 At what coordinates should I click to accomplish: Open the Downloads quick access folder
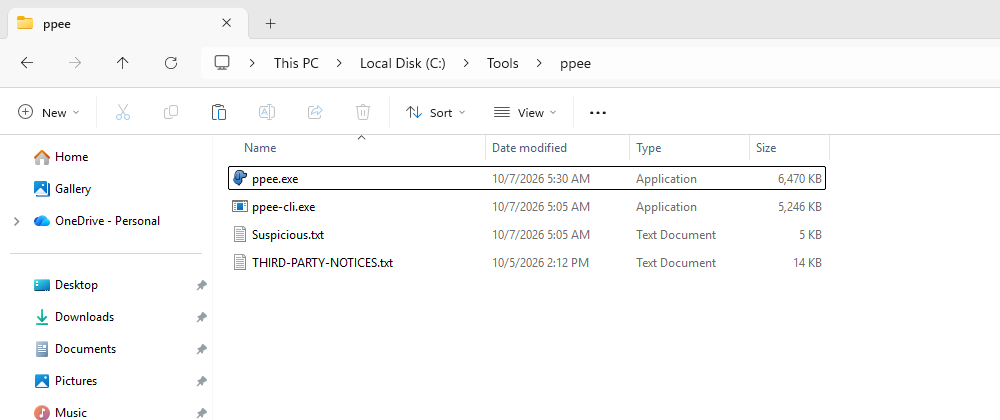click(74, 317)
